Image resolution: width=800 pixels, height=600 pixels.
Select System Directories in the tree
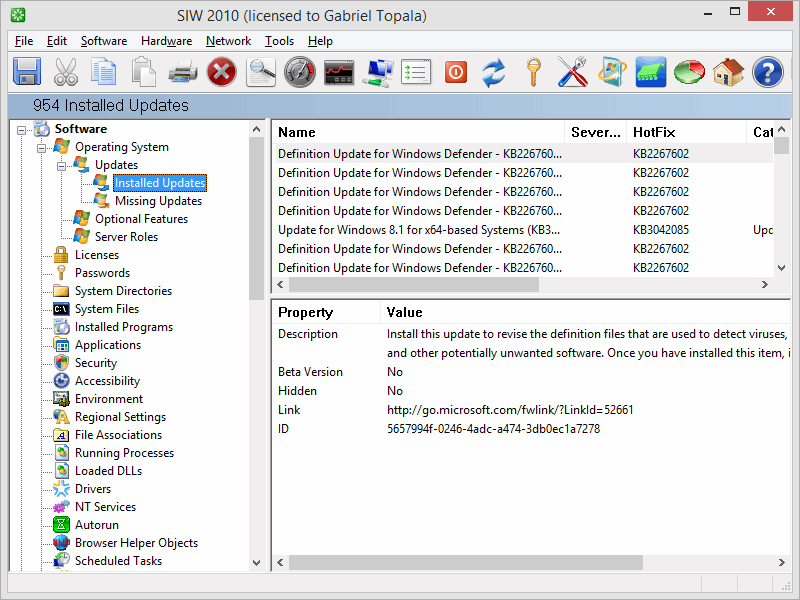click(x=123, y=291)
